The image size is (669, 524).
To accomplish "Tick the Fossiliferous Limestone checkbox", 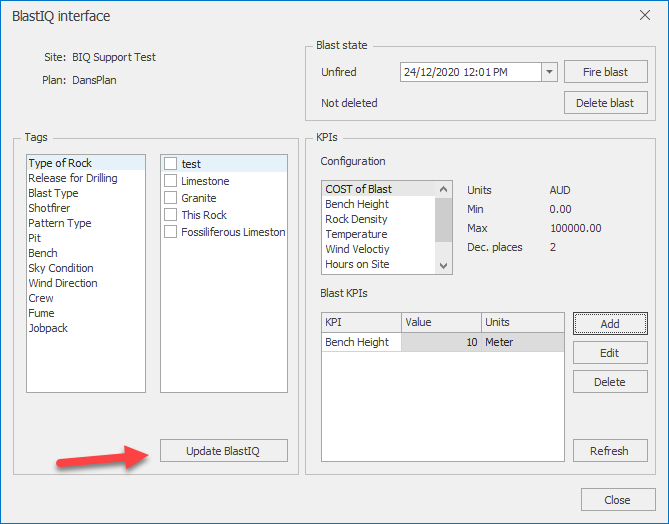I will [x=171, y=232].
